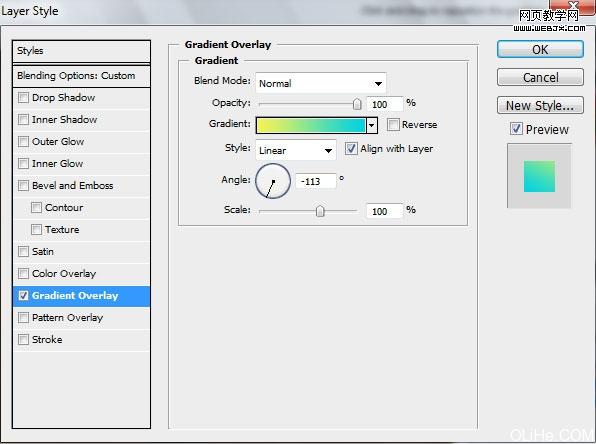Select the Styles list entry
Viewport: 596px width, 444px height.
pyautogui.click(x=81, y=51)
